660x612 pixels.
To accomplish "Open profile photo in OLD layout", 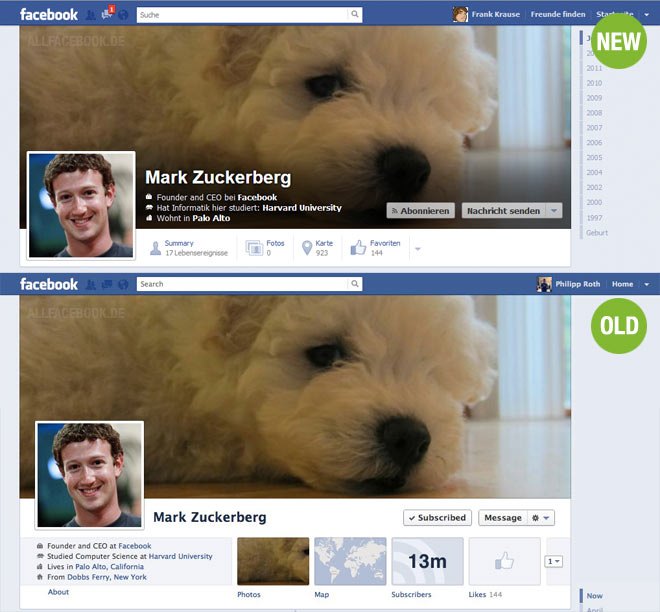I will click(90, 475).
